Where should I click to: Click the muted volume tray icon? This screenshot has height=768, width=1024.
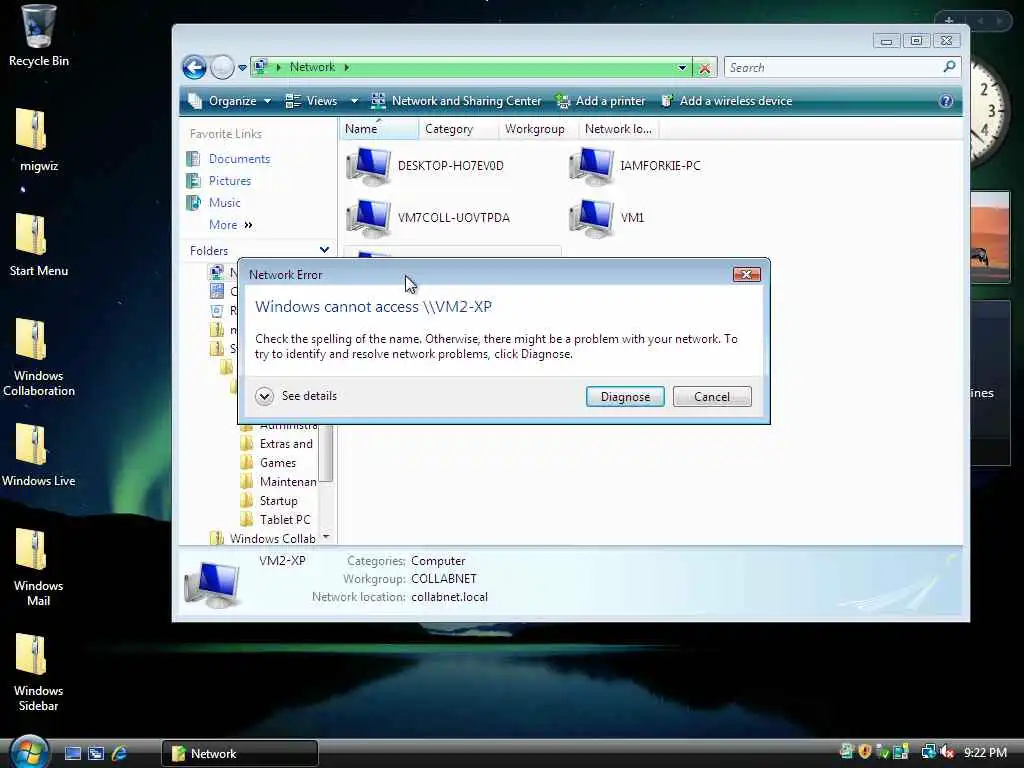(948, 752)
